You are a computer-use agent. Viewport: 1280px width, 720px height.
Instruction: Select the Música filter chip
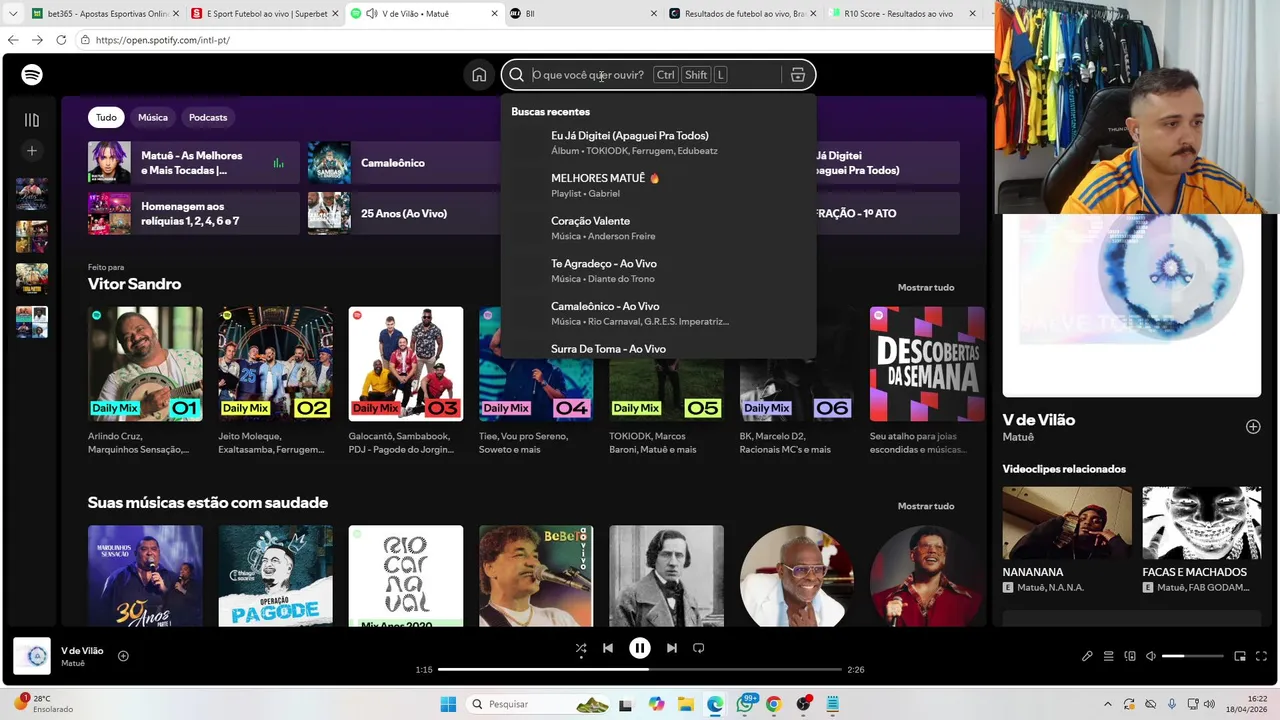pyautogui.click(x=153, y=117)
